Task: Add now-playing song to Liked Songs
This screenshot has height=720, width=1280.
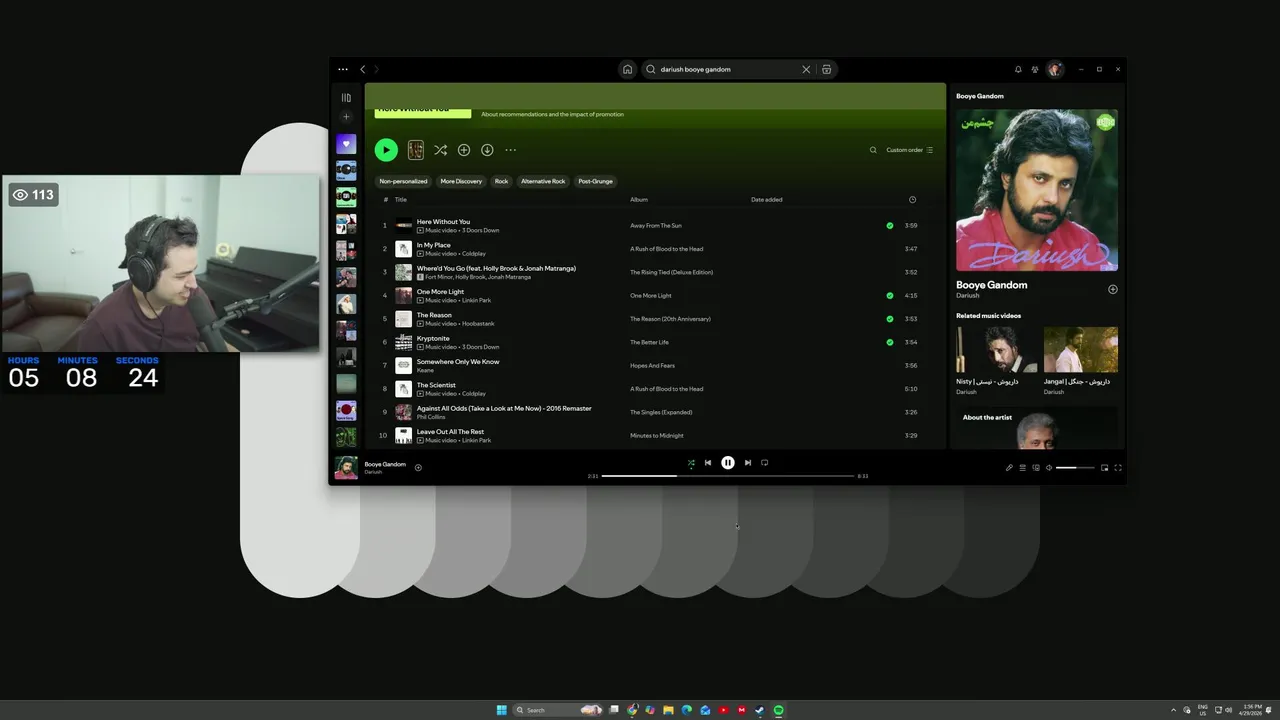Action: pos(418,467)
